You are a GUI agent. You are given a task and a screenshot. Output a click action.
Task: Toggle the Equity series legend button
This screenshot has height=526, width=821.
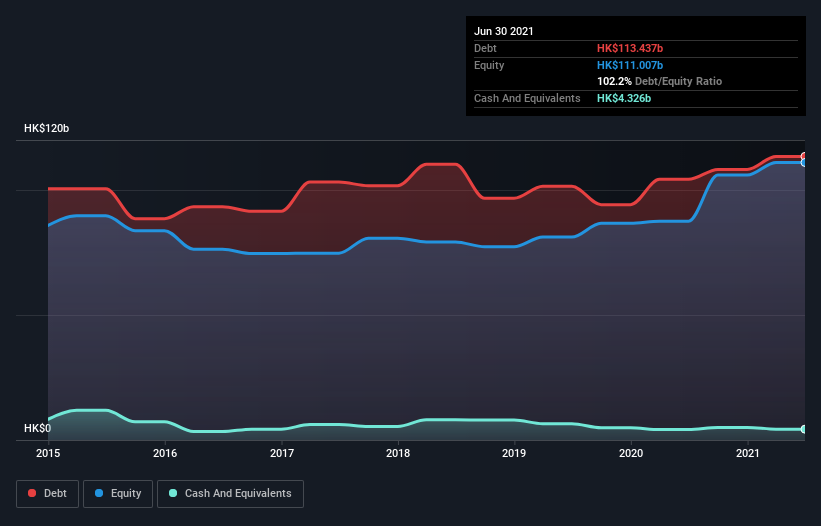[x=118, y=494]
